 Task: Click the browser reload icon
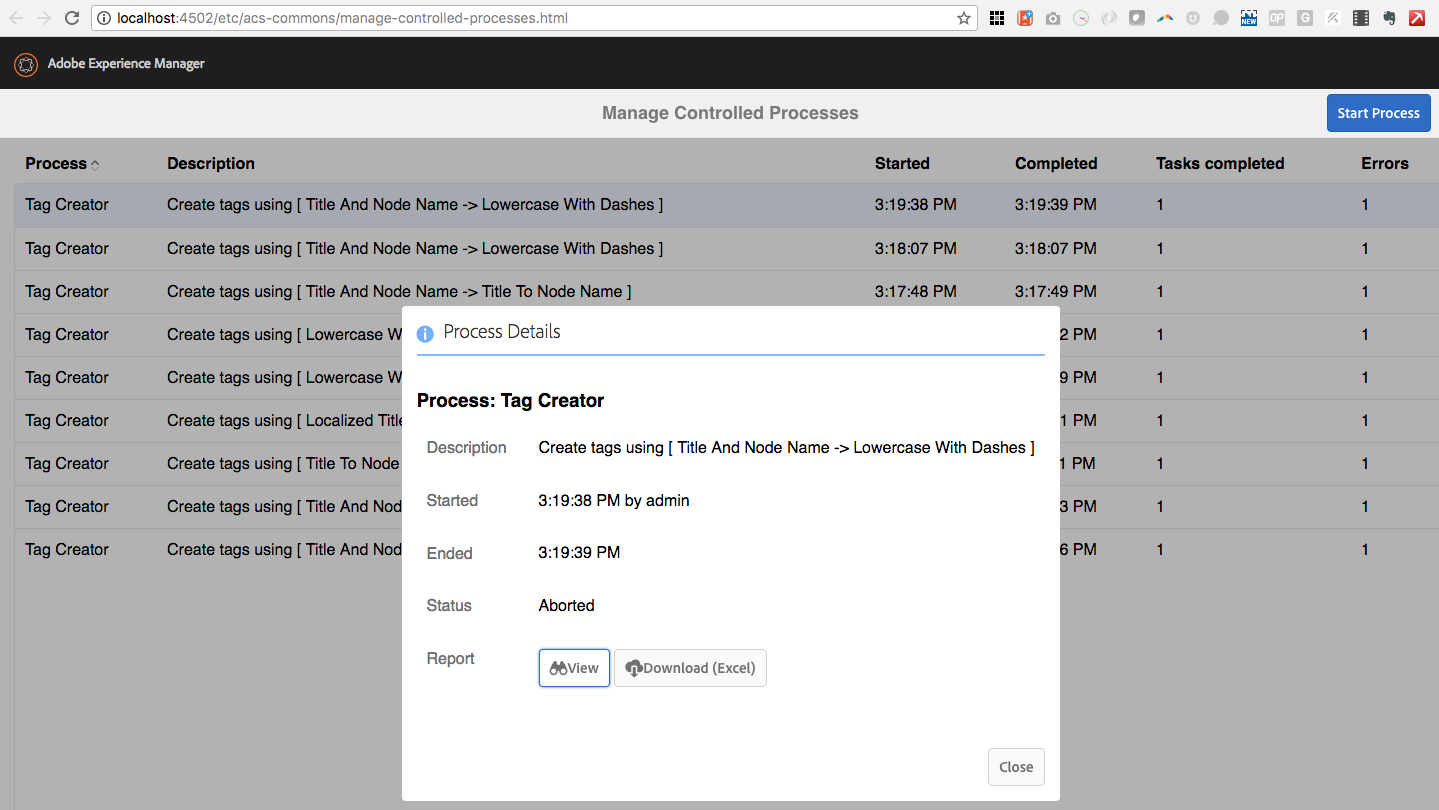point(70,17)
